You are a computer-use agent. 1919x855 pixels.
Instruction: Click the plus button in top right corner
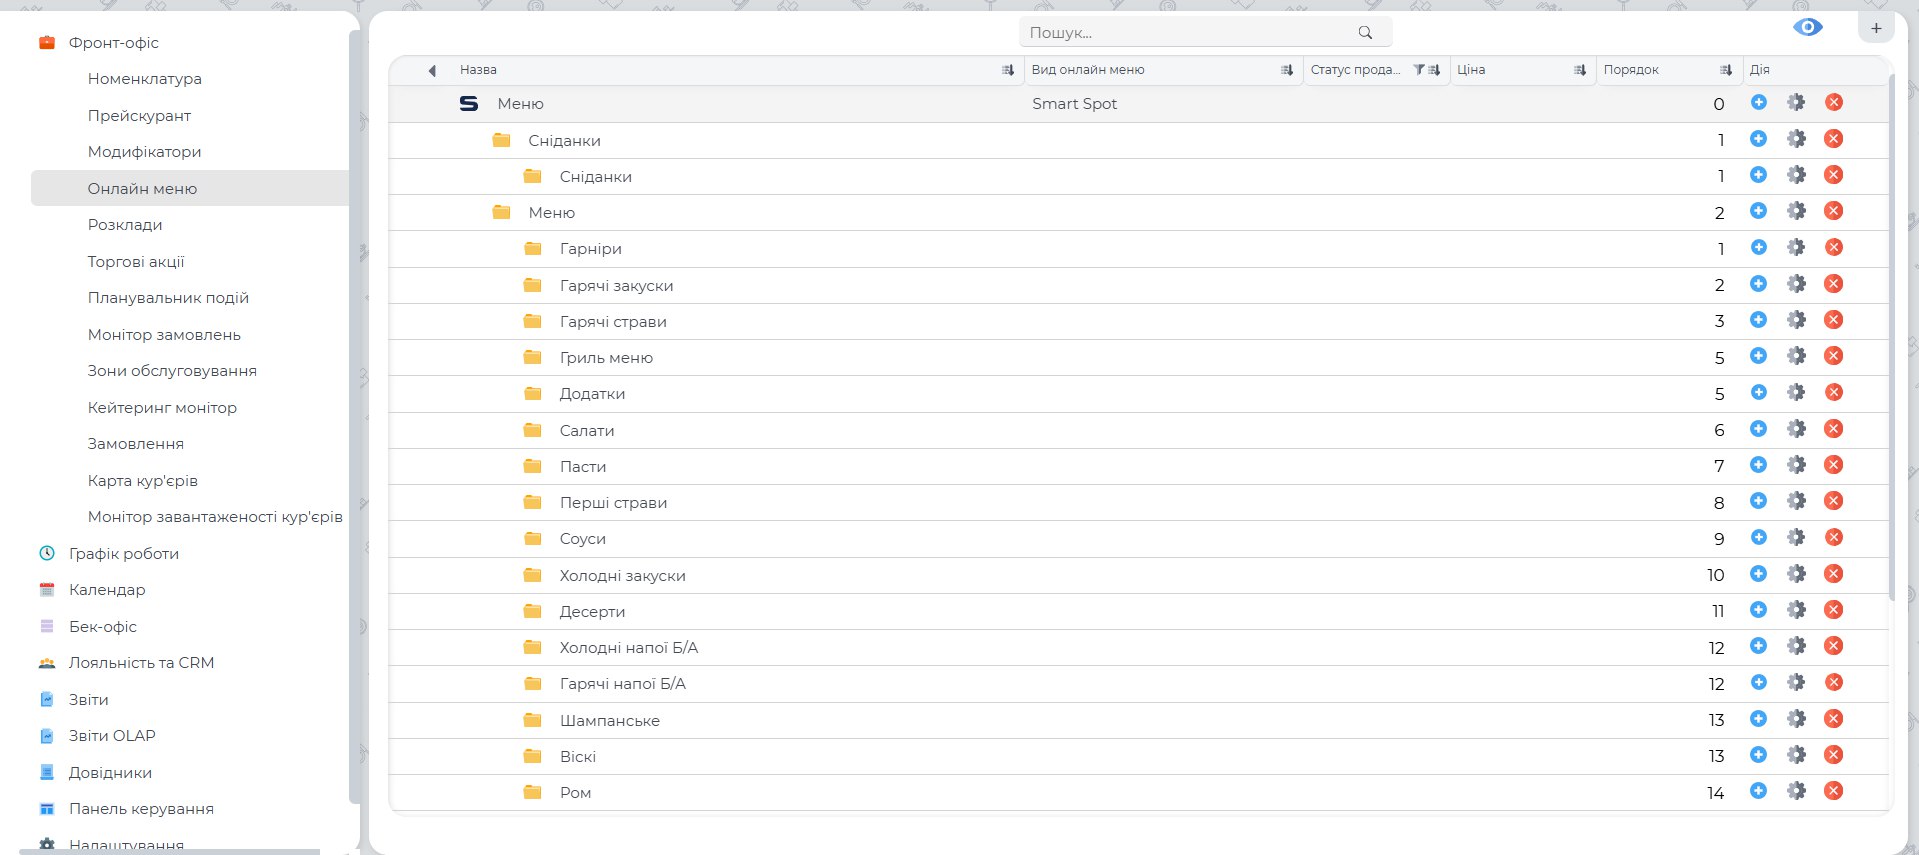point(1876,28)
